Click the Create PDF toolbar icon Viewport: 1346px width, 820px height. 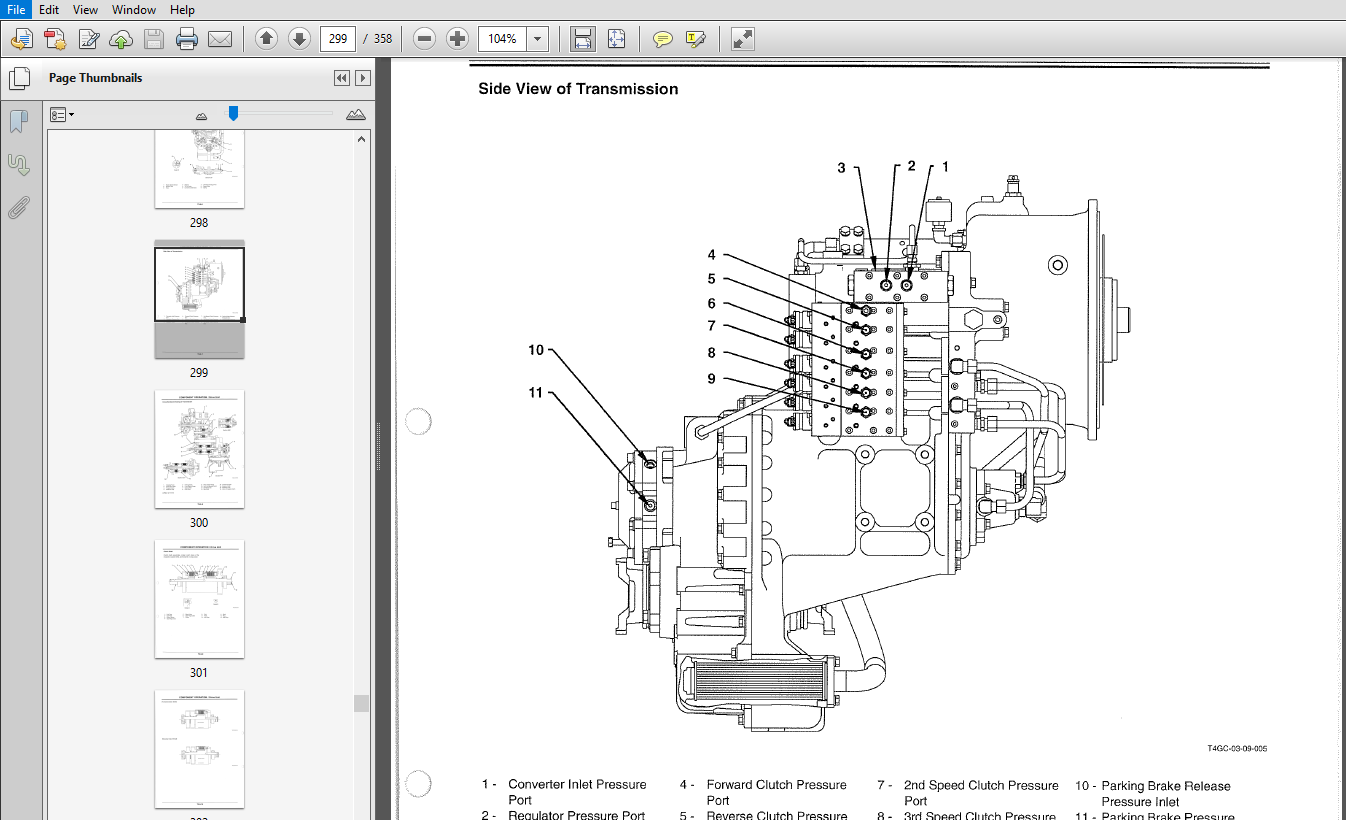tap(55, 39)
